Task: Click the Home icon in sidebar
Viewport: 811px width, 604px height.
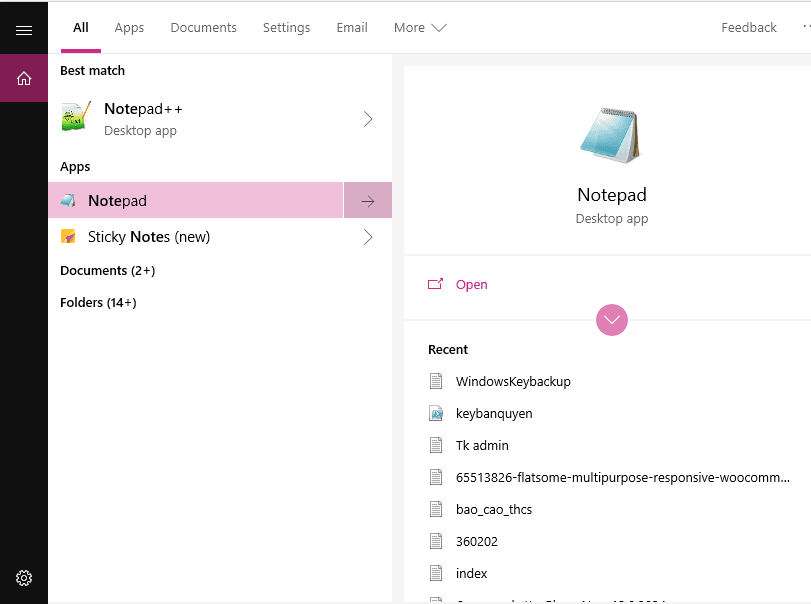Action: 24,79
